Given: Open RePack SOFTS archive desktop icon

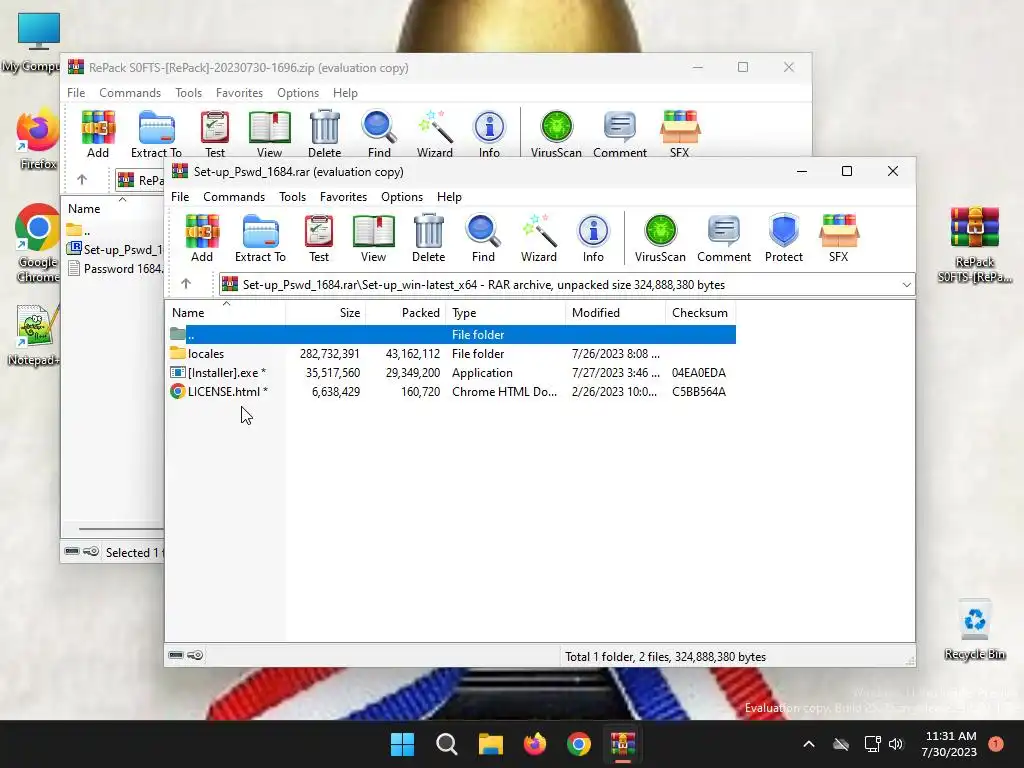Looking at the screenshot, I should (974, 245).
